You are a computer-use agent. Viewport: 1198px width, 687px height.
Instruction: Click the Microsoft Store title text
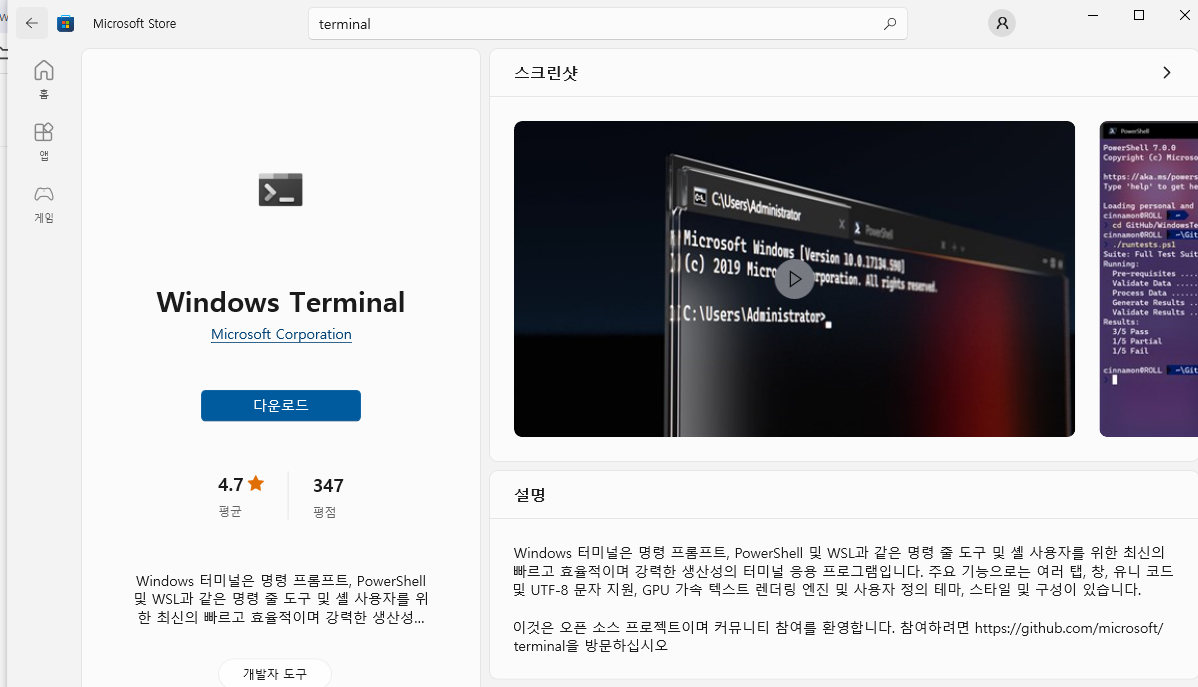(134, 24)
